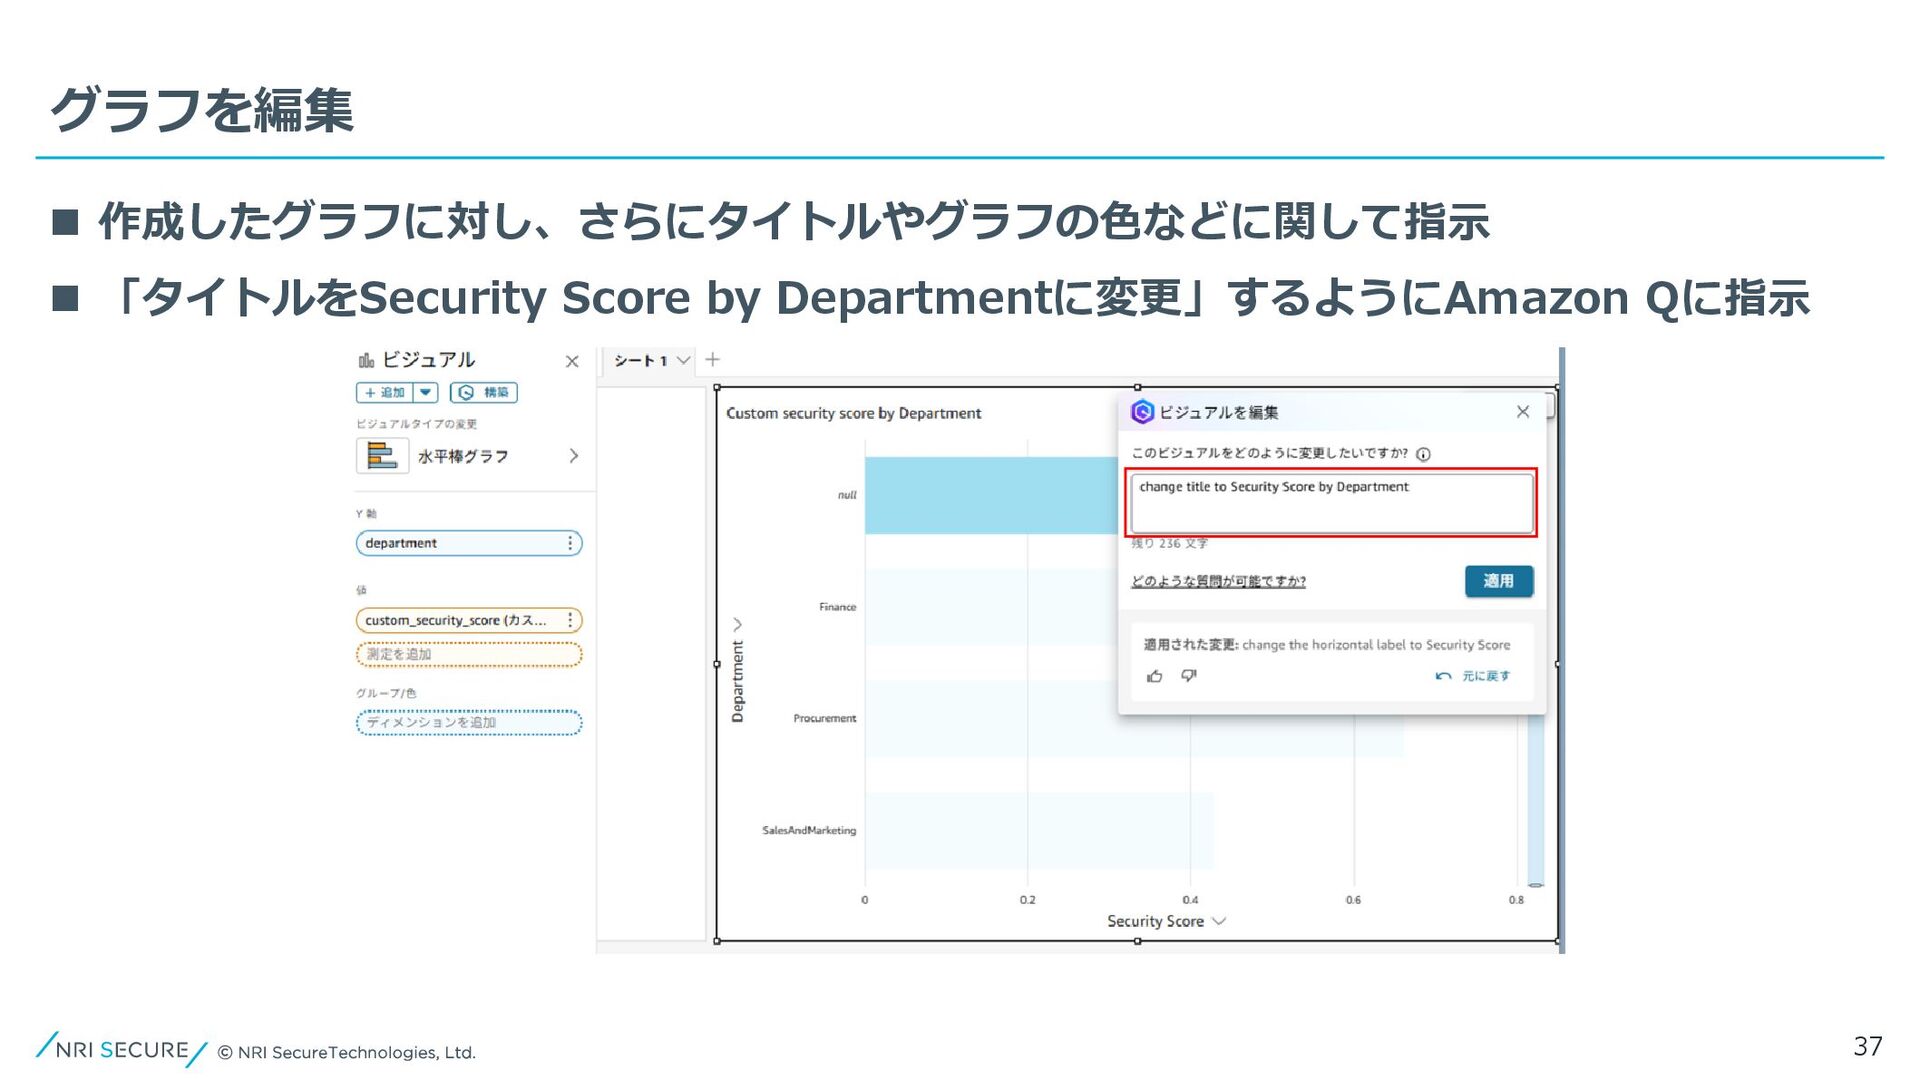
Task: Click the 測定を追加 placeholder field
Action: click(x=469, y=655)
